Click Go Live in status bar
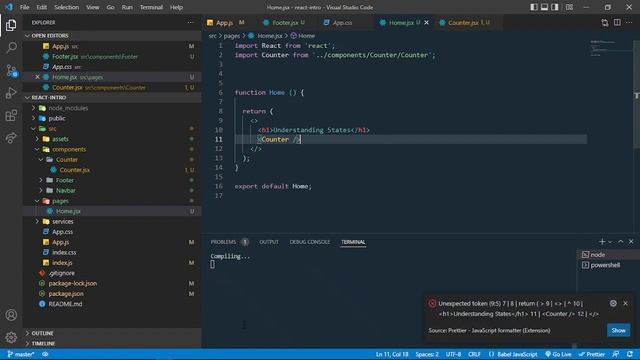This screenshot has height=360, width=640. pyautogui.click(x=558, y=354)
